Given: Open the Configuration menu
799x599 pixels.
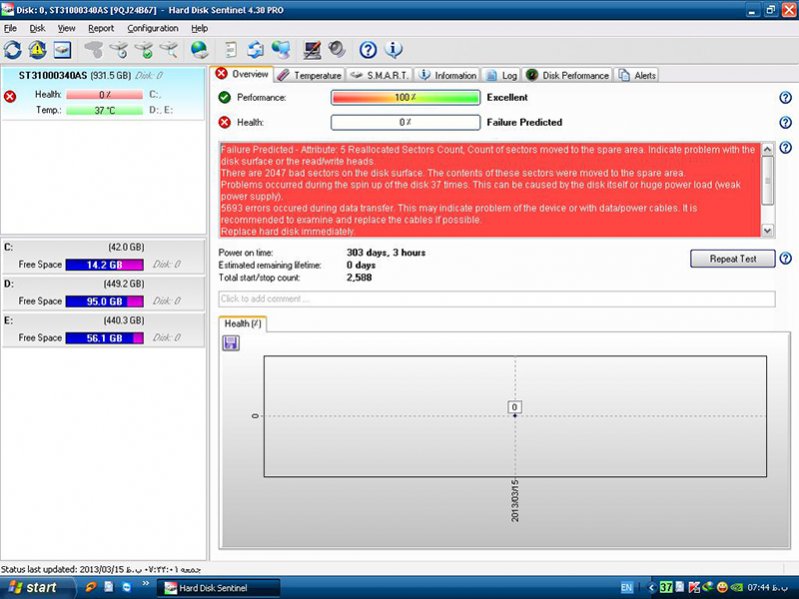Looking at the screenshot, I should pyautogui.click(x=153, y=29).
